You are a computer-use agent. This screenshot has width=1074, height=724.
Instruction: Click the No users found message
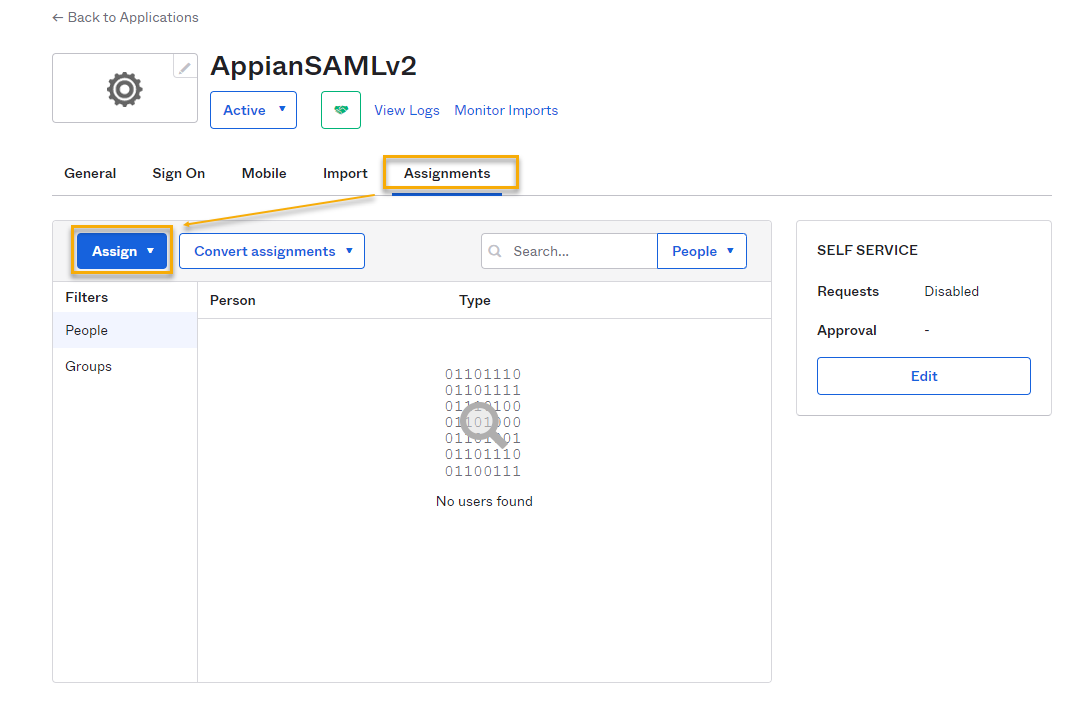click(x=484, y=501)
